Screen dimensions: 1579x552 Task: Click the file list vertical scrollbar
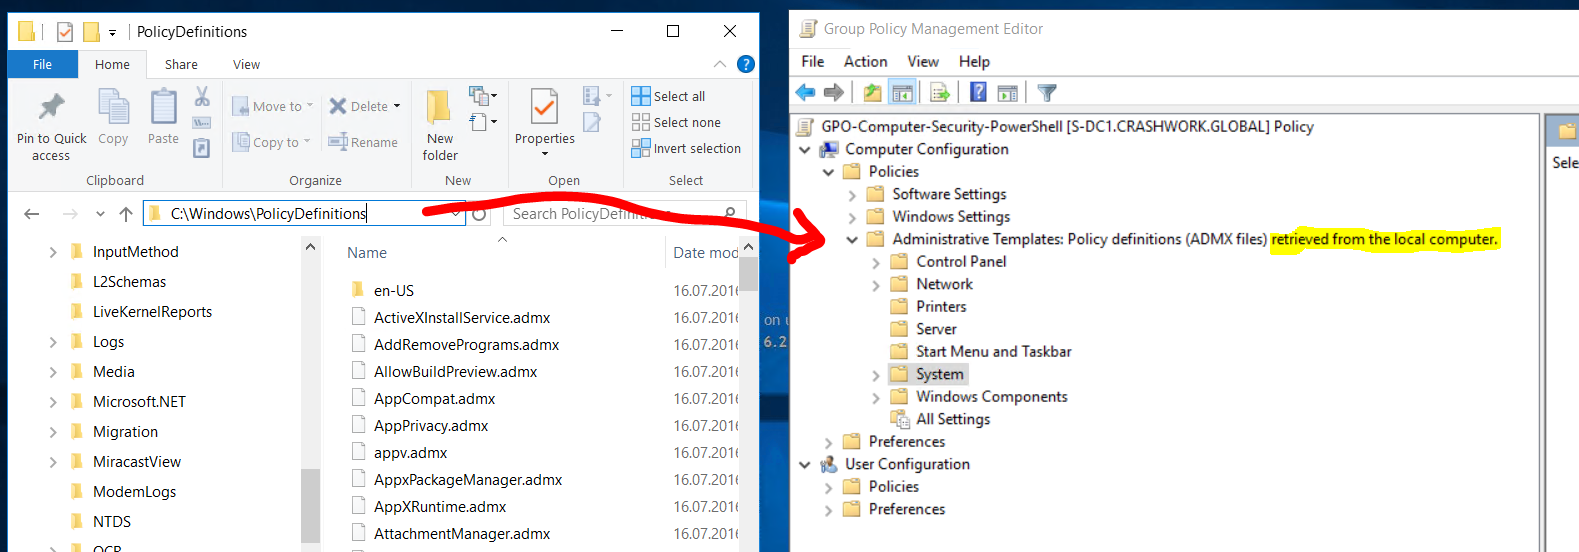[x=748, y=394]
